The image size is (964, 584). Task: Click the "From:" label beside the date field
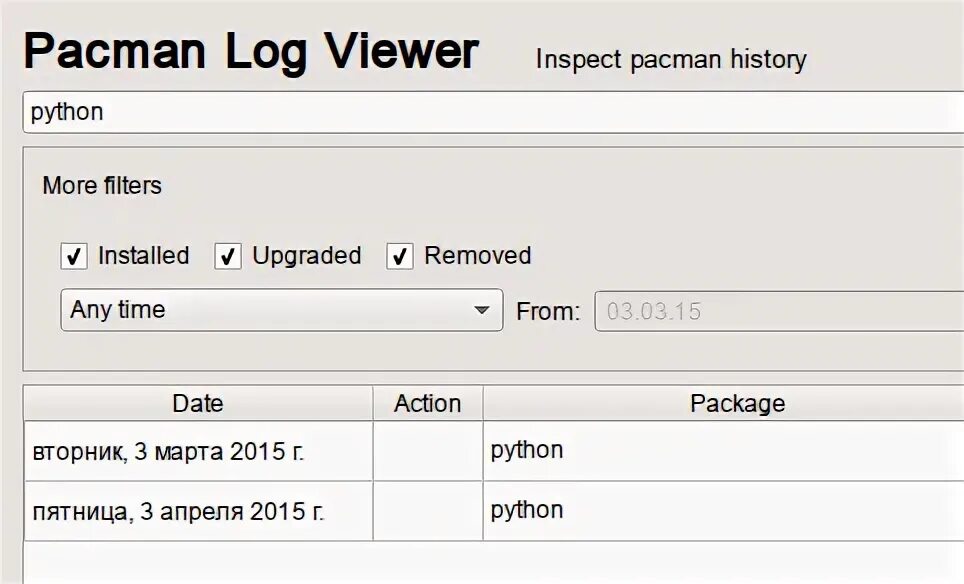click(547, 311)
